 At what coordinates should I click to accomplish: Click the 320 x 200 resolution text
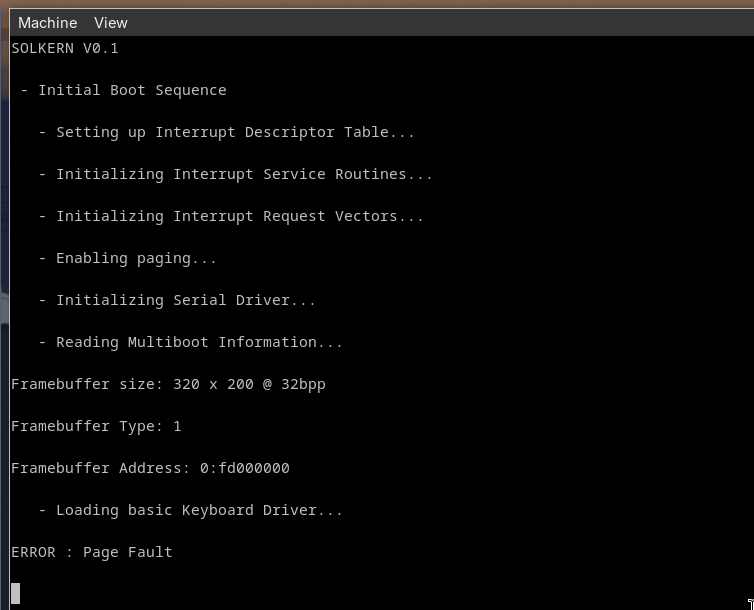214,384
